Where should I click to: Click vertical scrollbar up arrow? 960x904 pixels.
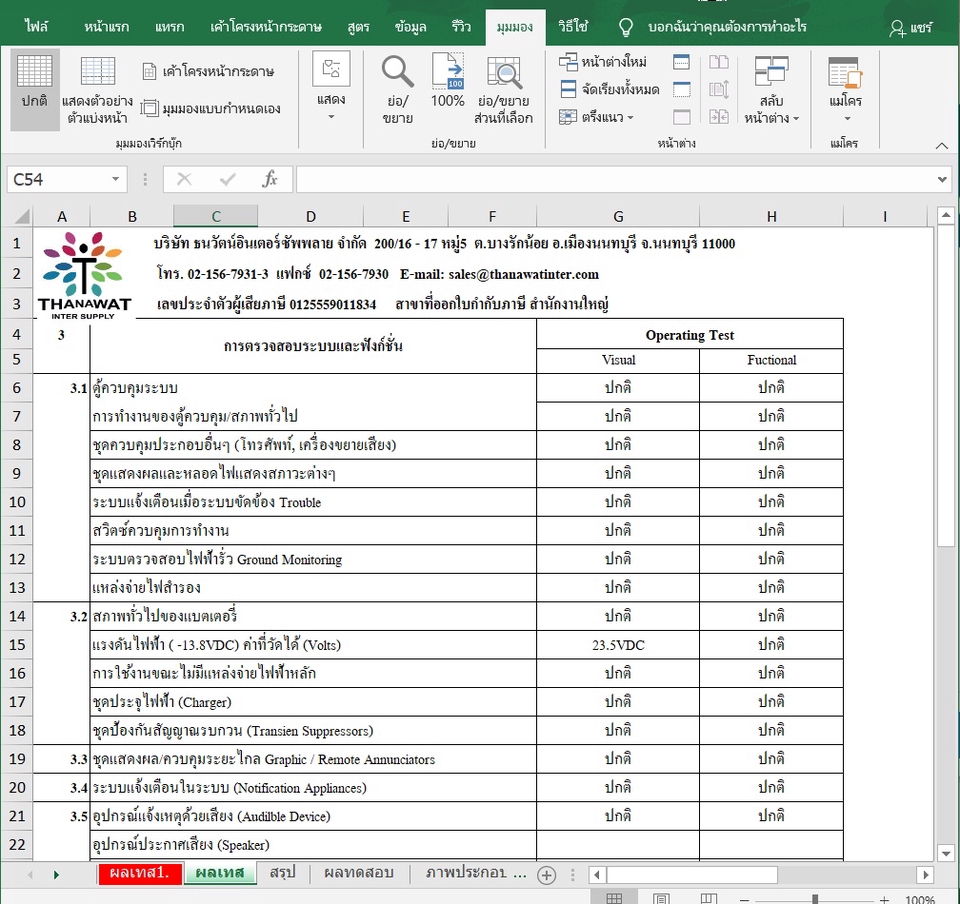coord(946,215)
